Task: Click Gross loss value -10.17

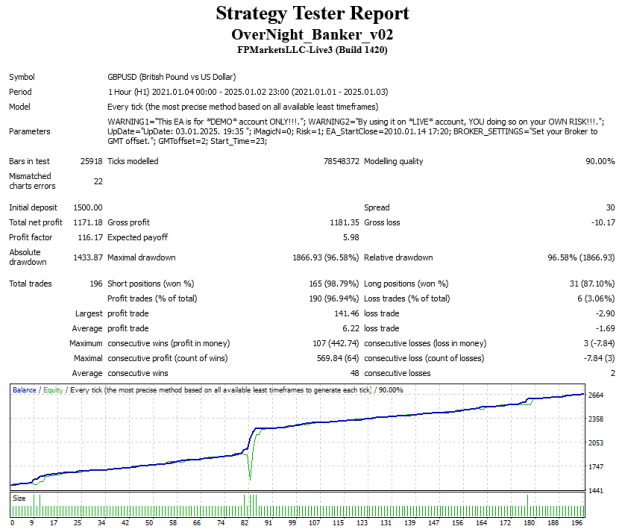Action: [603, 222]
